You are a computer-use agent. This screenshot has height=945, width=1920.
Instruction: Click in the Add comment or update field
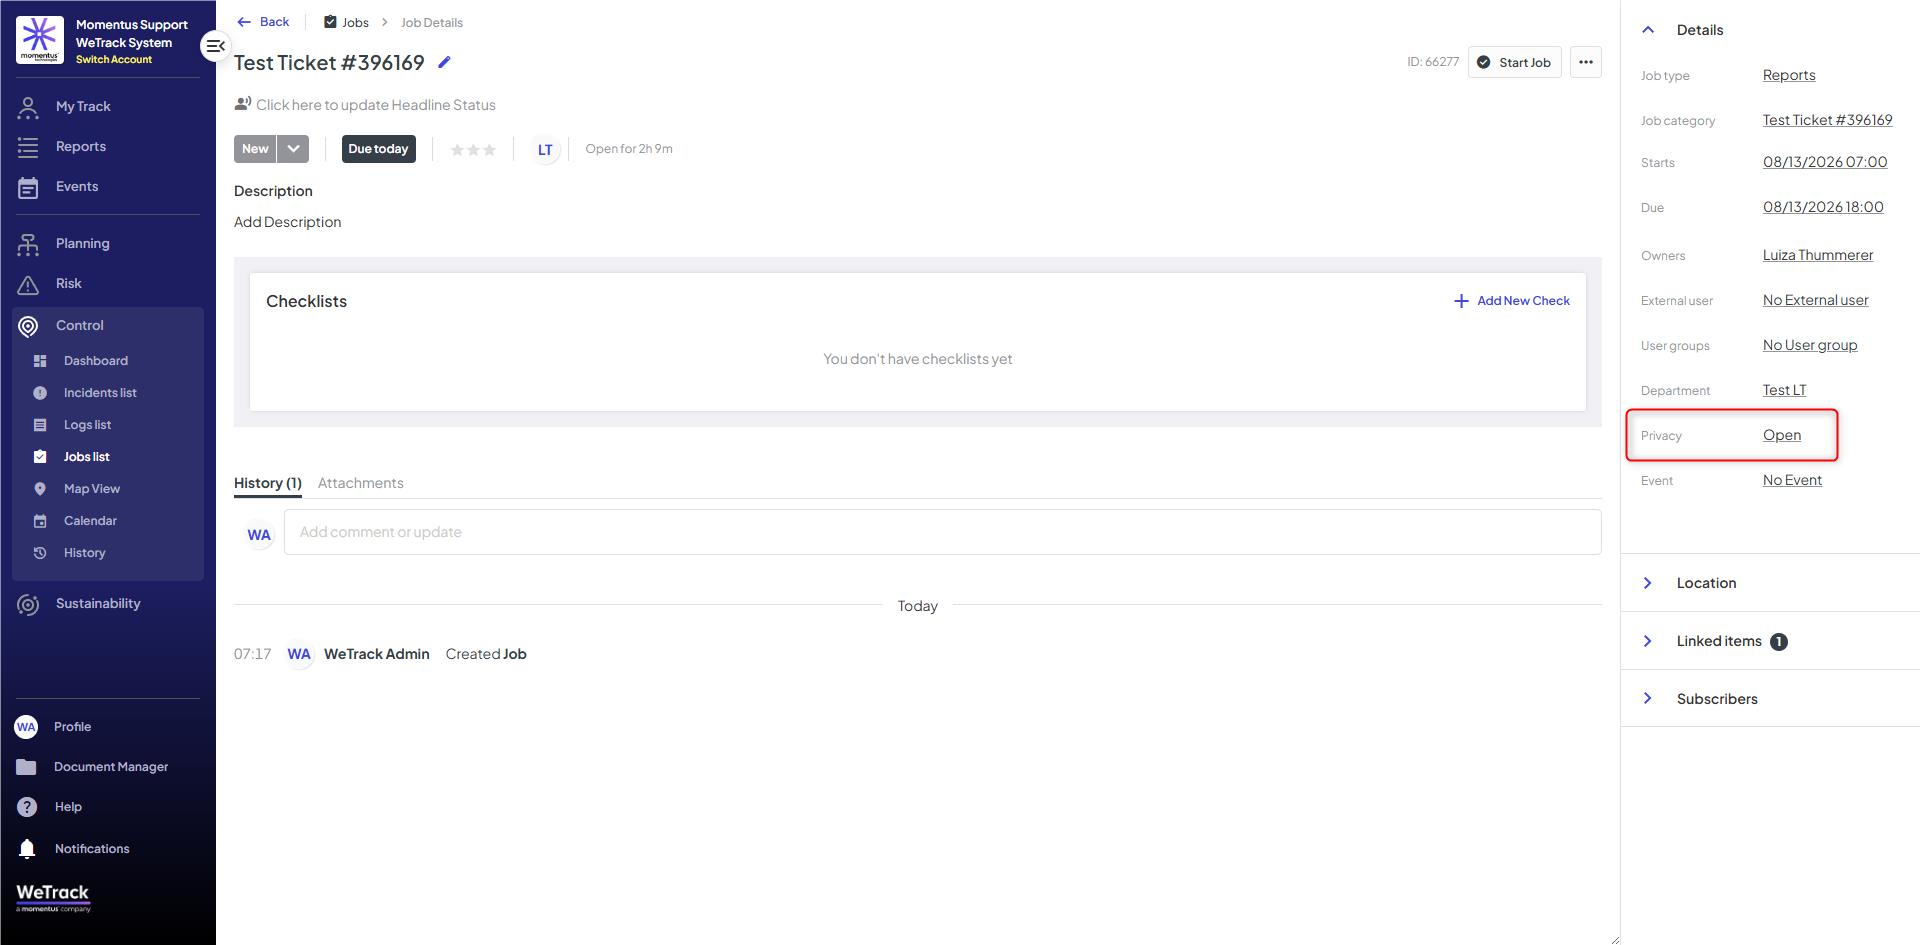pyautogui.click(x=942, y=532)
